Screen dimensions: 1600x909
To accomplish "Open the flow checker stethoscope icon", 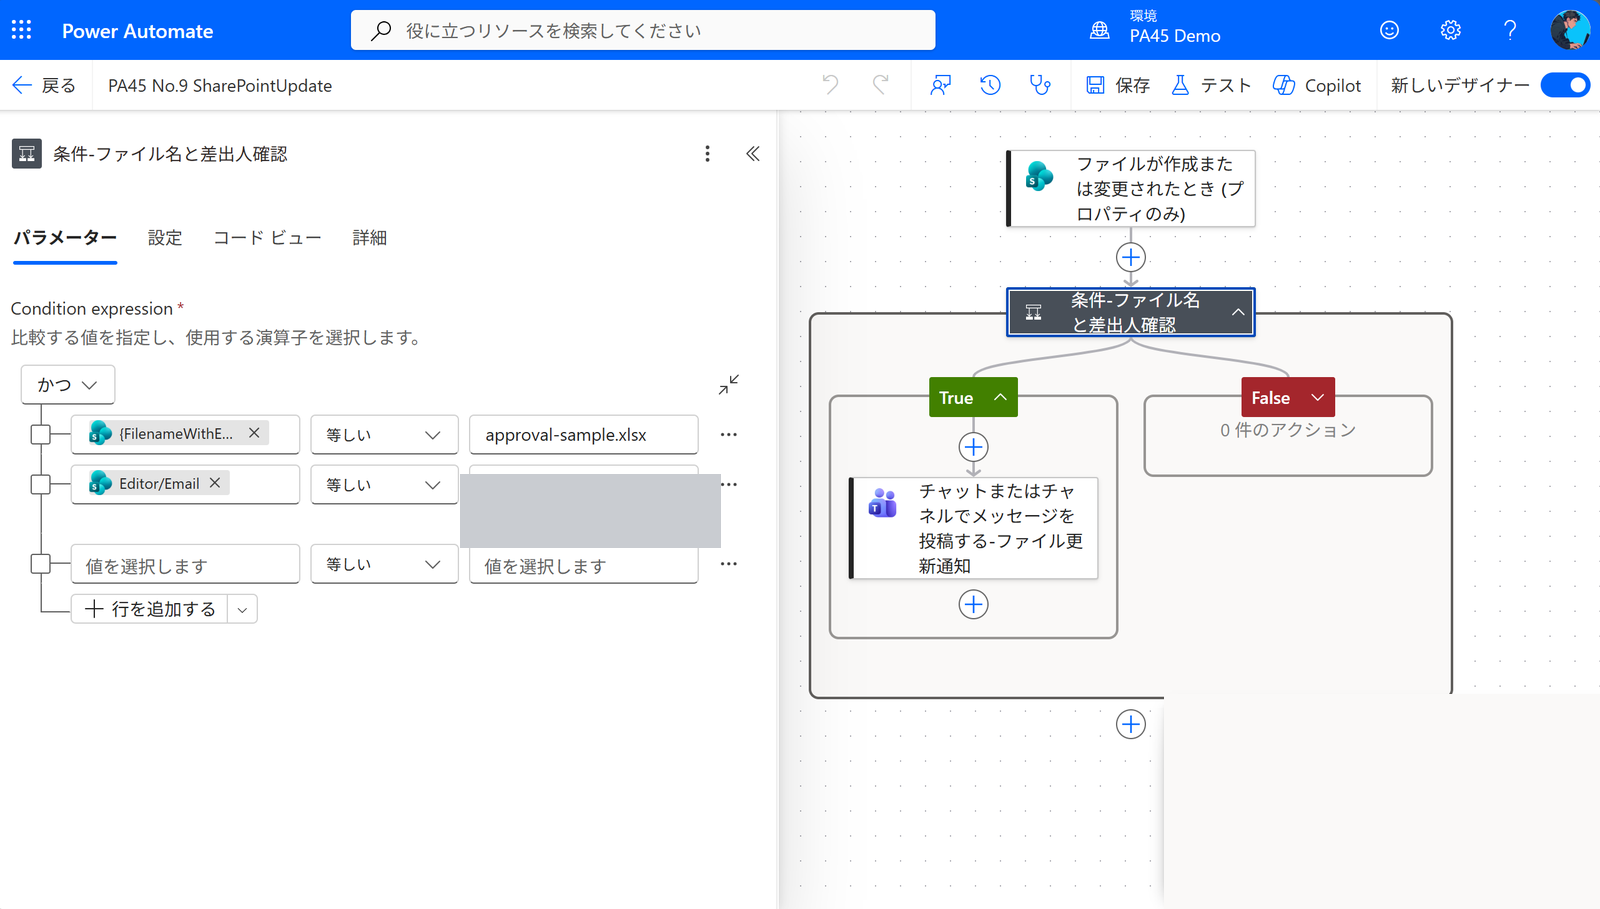I will (1040, 85).
